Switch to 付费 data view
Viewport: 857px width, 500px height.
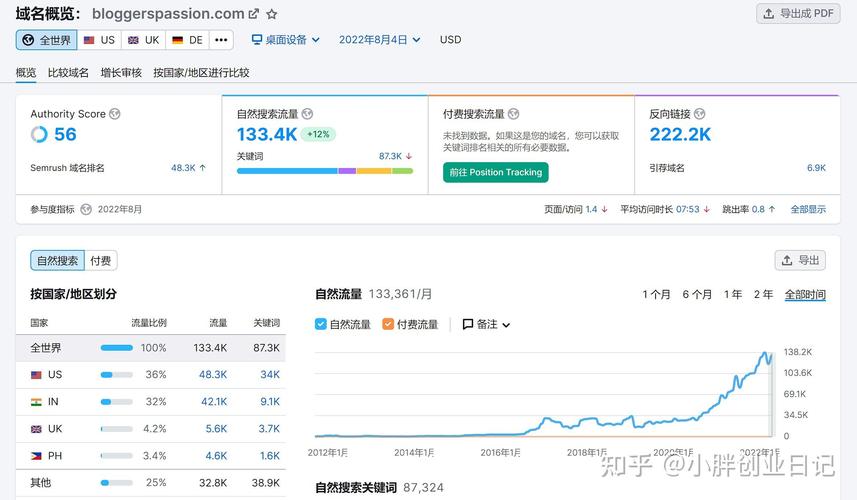101,261
